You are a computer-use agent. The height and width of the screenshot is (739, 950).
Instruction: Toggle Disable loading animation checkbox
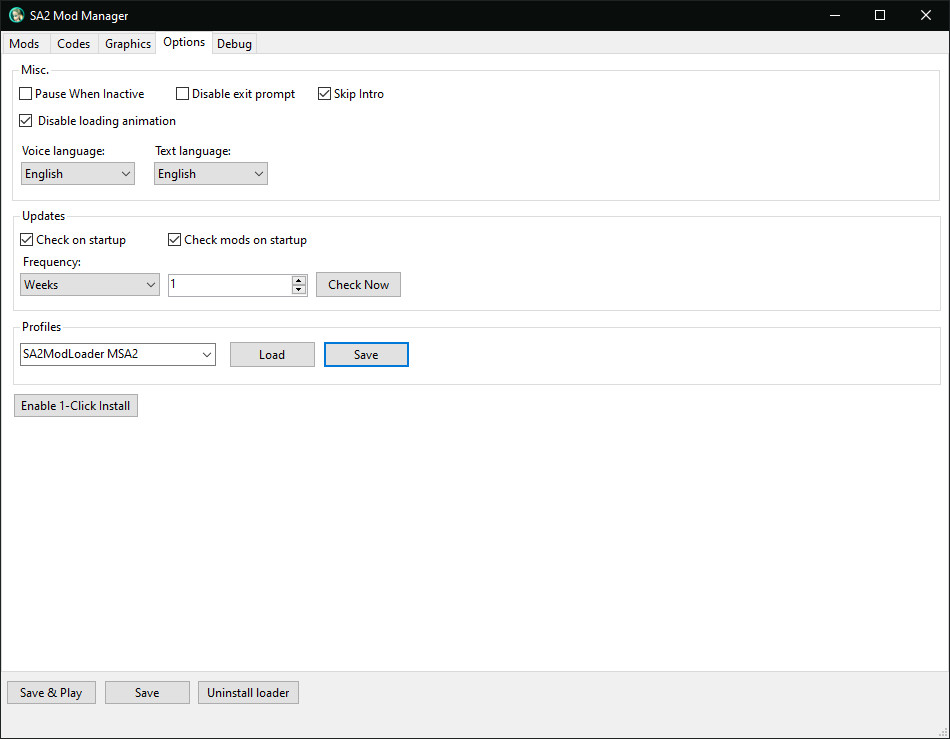coord(26,121)
